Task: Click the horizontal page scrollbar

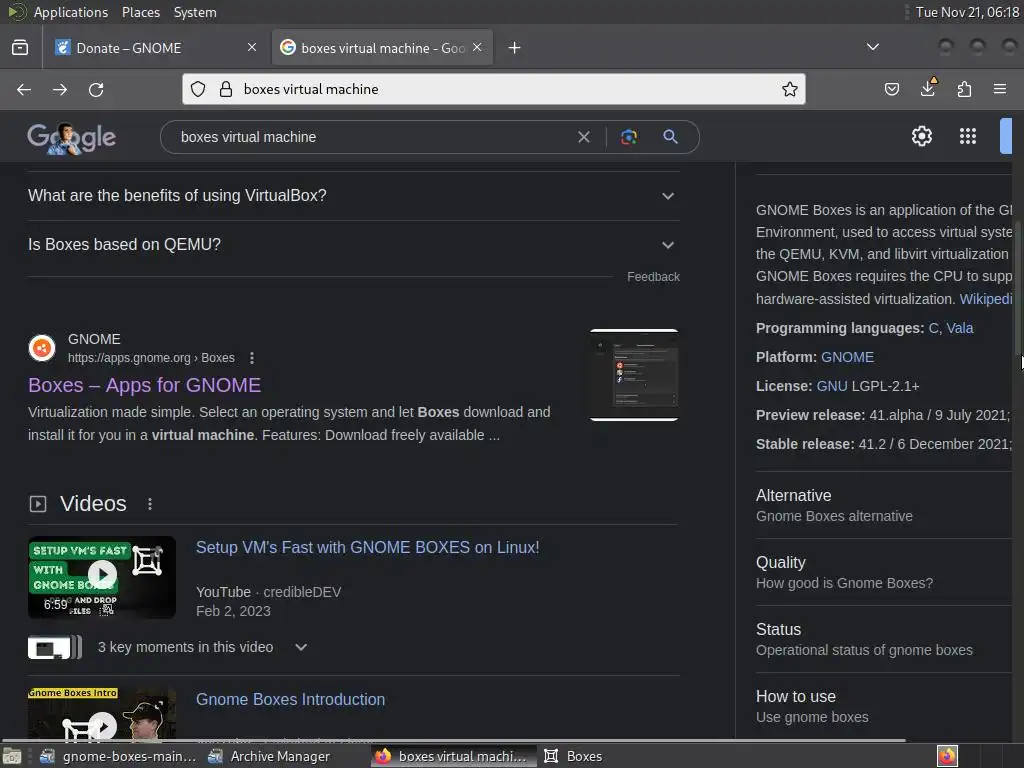Action: [453, 741]
